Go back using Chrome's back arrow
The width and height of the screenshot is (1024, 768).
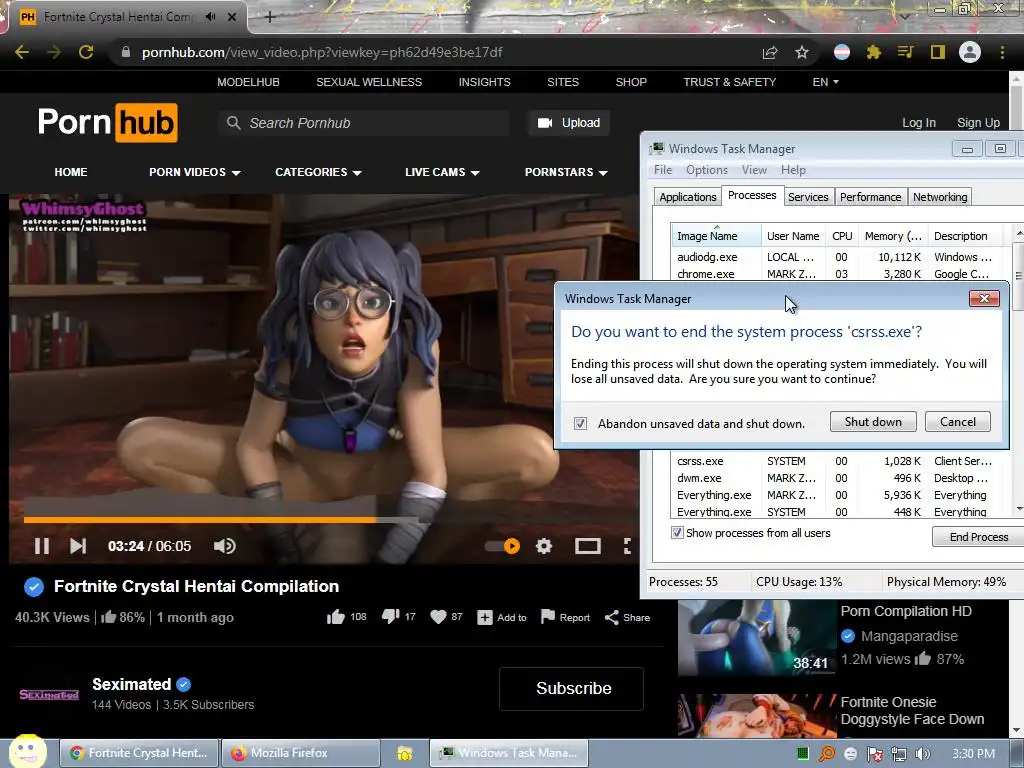(22, 52)
